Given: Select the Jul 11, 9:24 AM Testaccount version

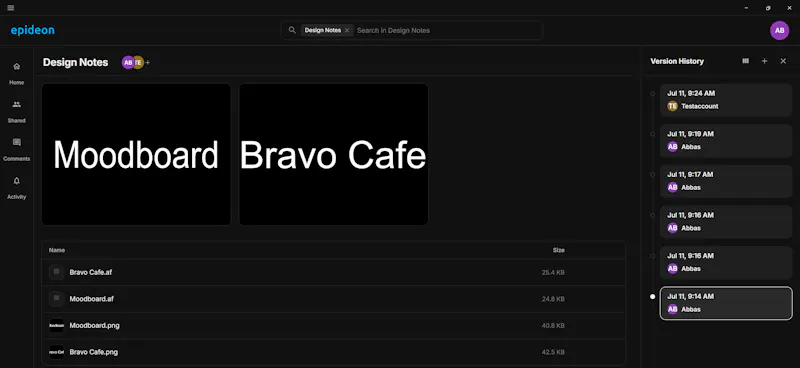Looking at the screenshot, I should 726,100.
